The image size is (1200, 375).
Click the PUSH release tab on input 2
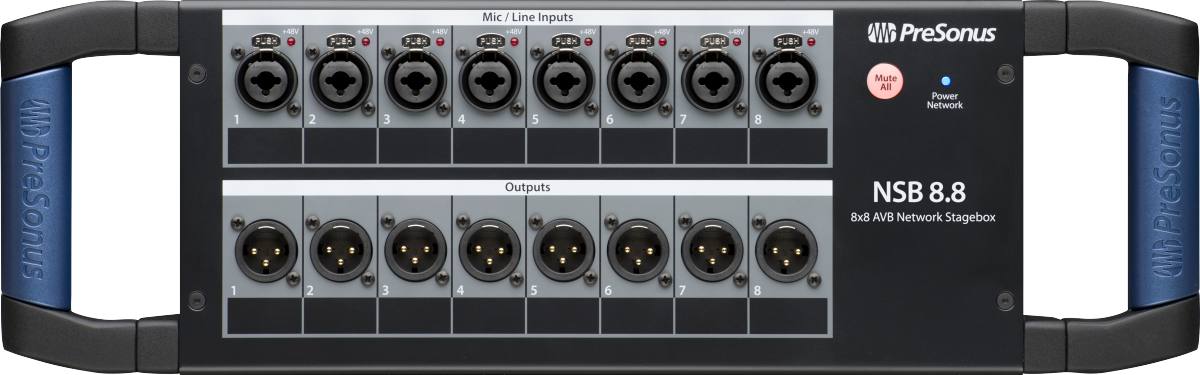341,41
